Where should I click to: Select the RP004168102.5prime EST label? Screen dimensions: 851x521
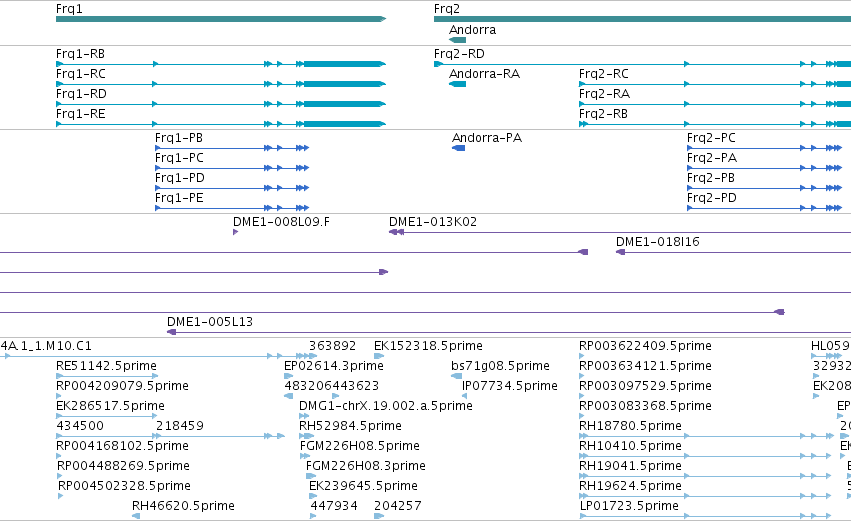coord(123,446)
